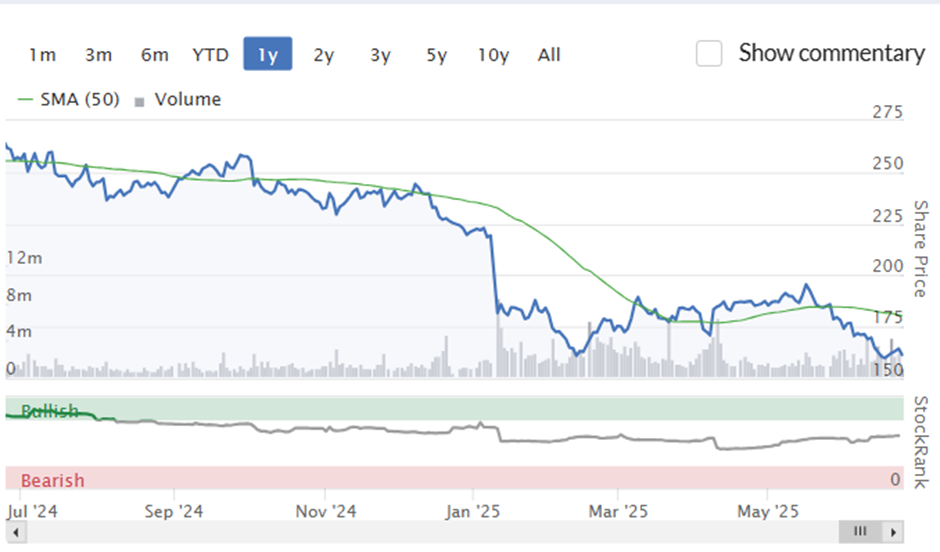Grab the horizontal scrollbar thumb handle
Viewport: 940px width, 552px height.
pyautogui.click(x=860, y=531)
